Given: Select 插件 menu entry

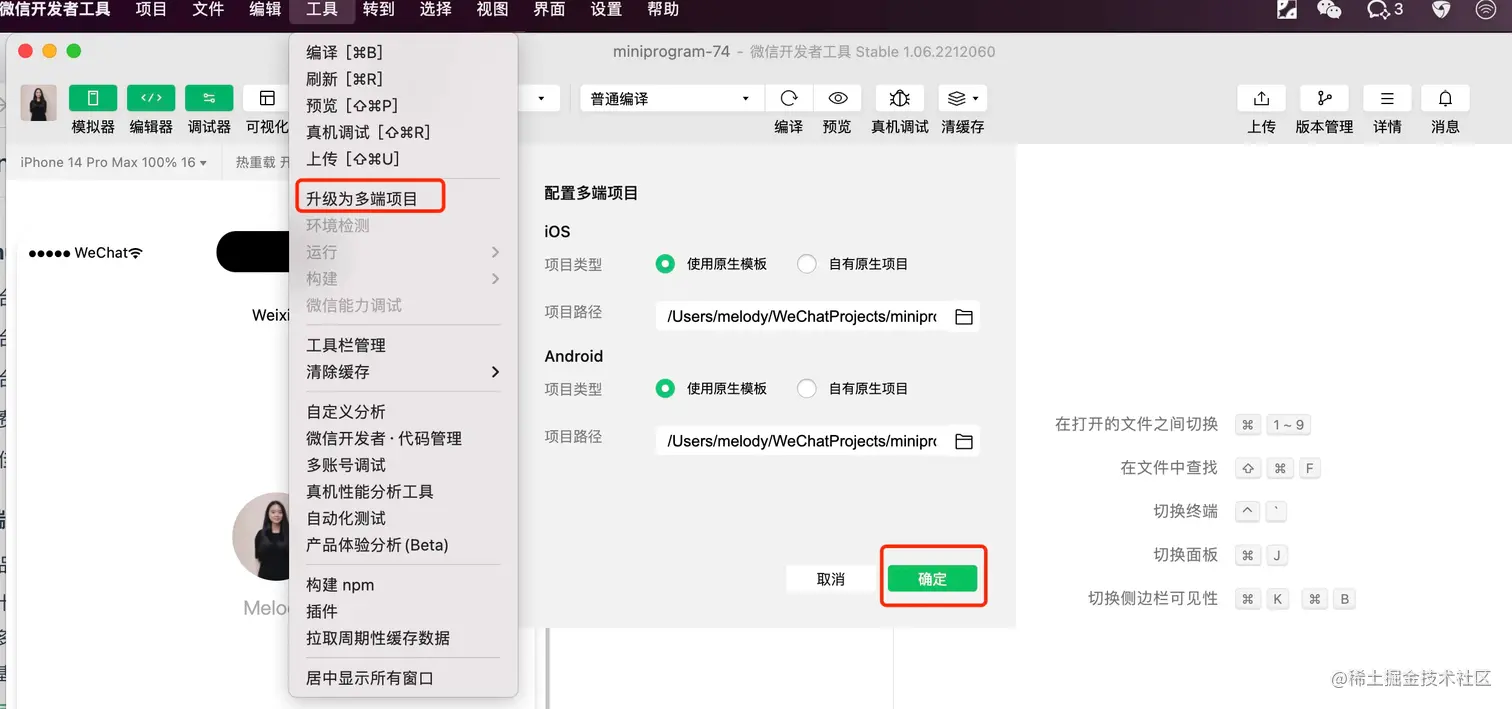Looking at the screenshot, I should (403, 611).
